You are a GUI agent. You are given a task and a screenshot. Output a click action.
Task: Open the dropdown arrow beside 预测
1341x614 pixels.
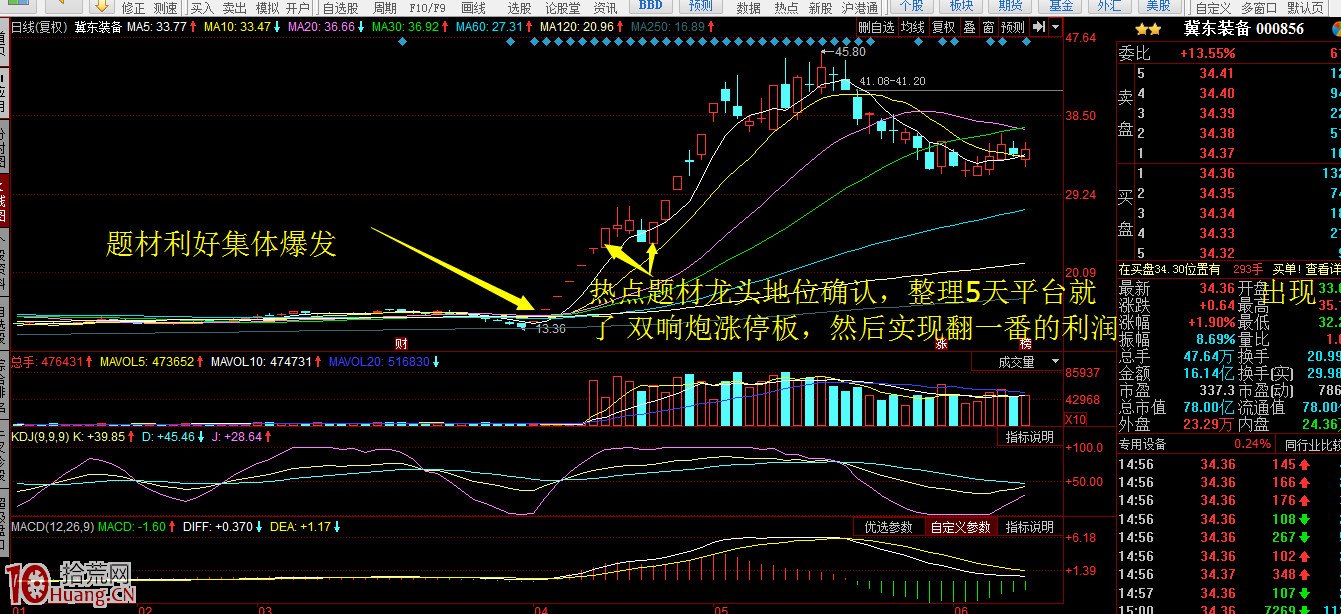(1056, 31)
